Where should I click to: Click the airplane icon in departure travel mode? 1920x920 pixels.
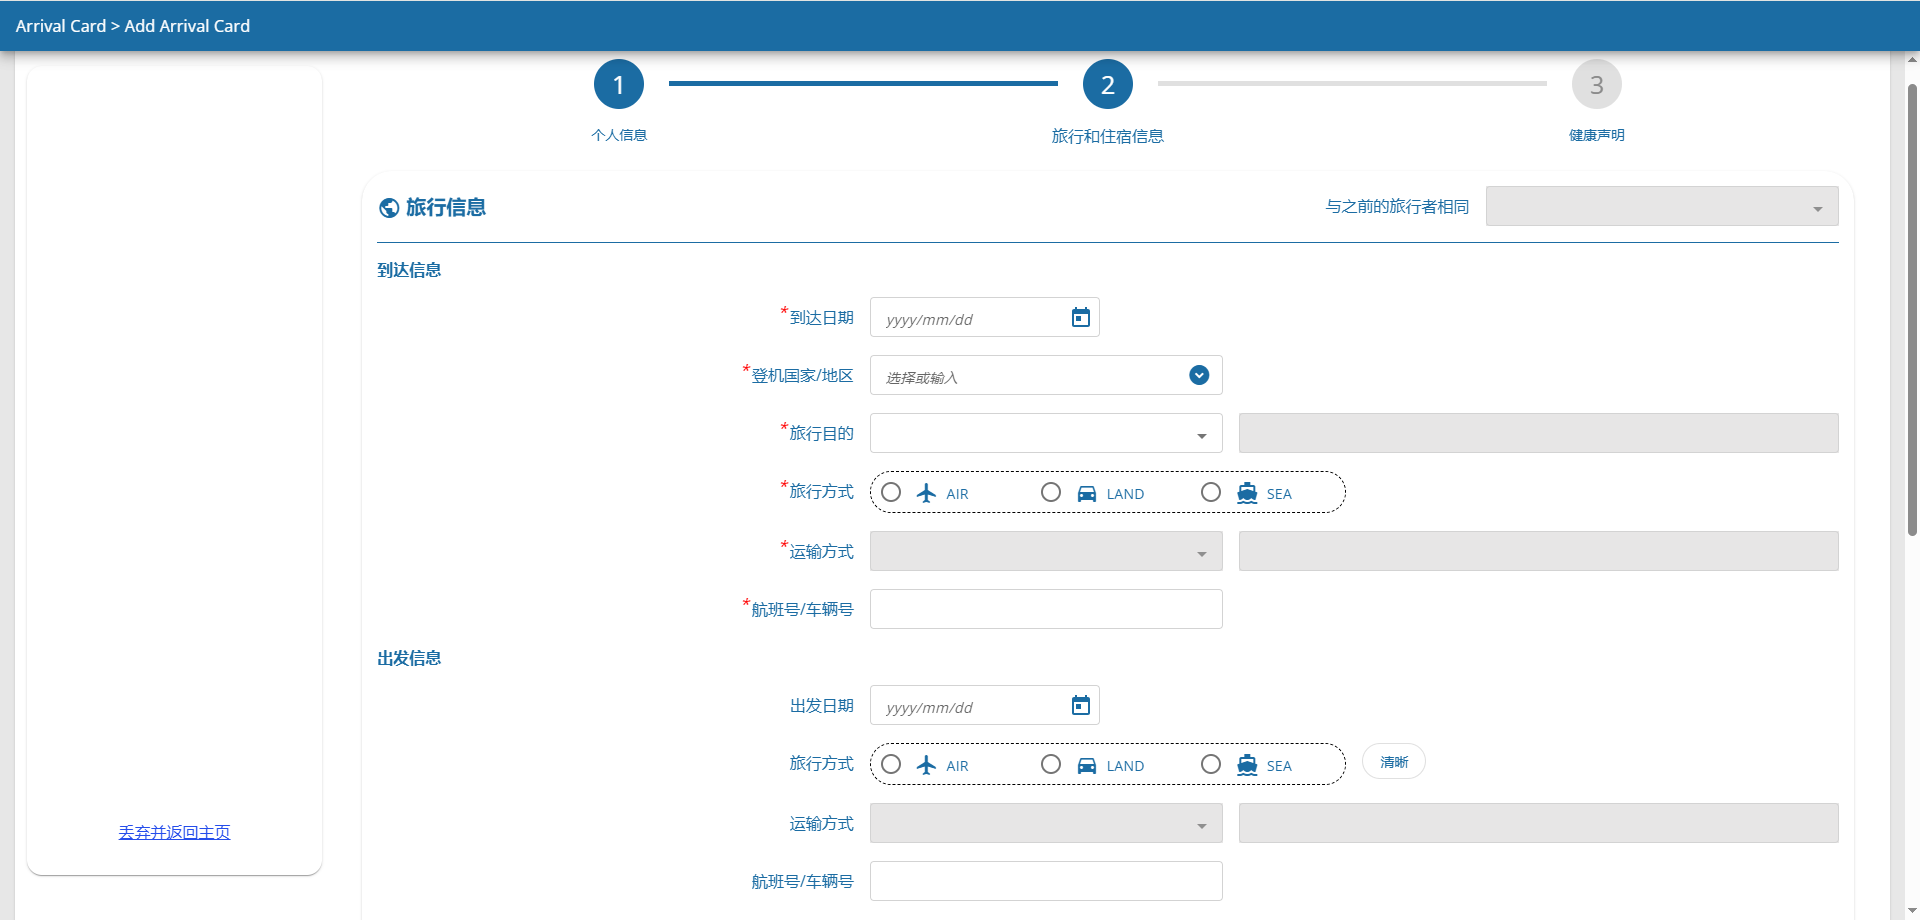point(926,765)
